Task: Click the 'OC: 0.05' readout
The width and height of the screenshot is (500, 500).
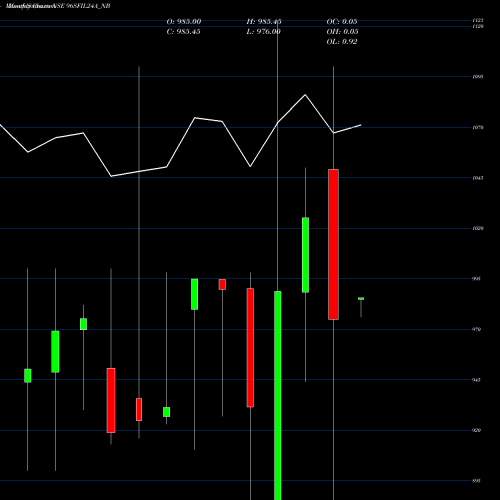Action: point(342,22)
